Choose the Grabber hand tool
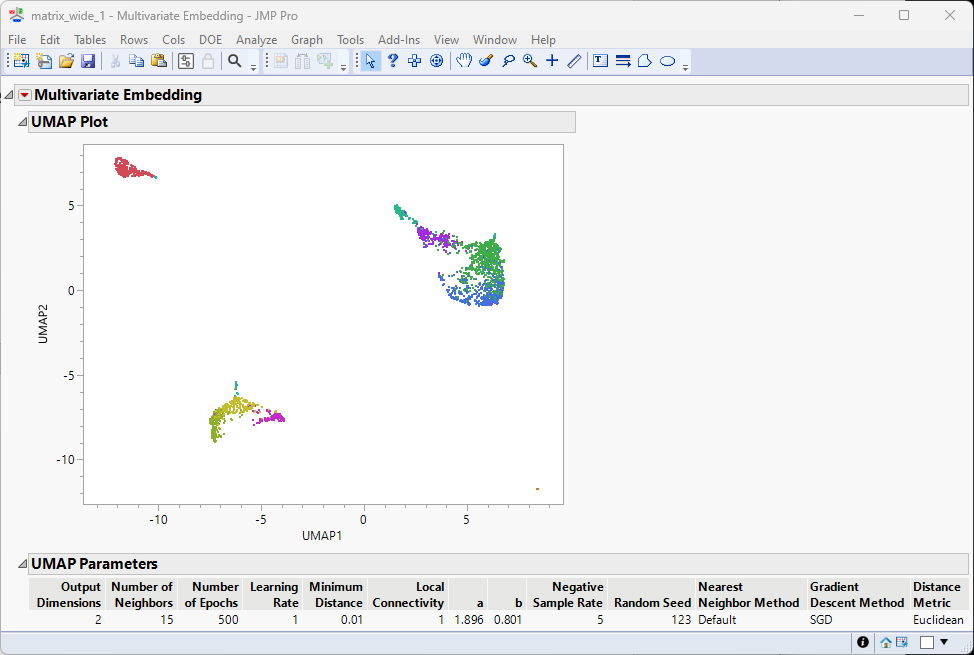 pyautogui.click(x=464, y=61)
